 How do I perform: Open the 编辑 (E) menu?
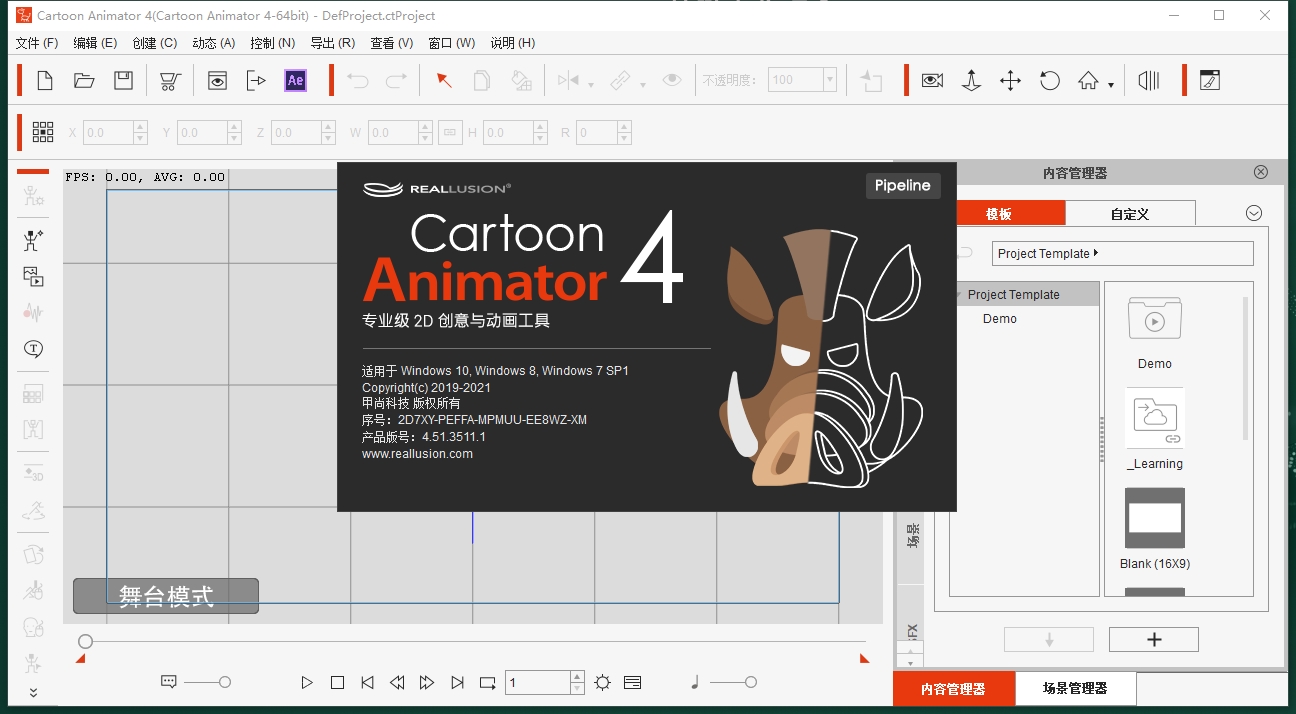click(95, 43)
